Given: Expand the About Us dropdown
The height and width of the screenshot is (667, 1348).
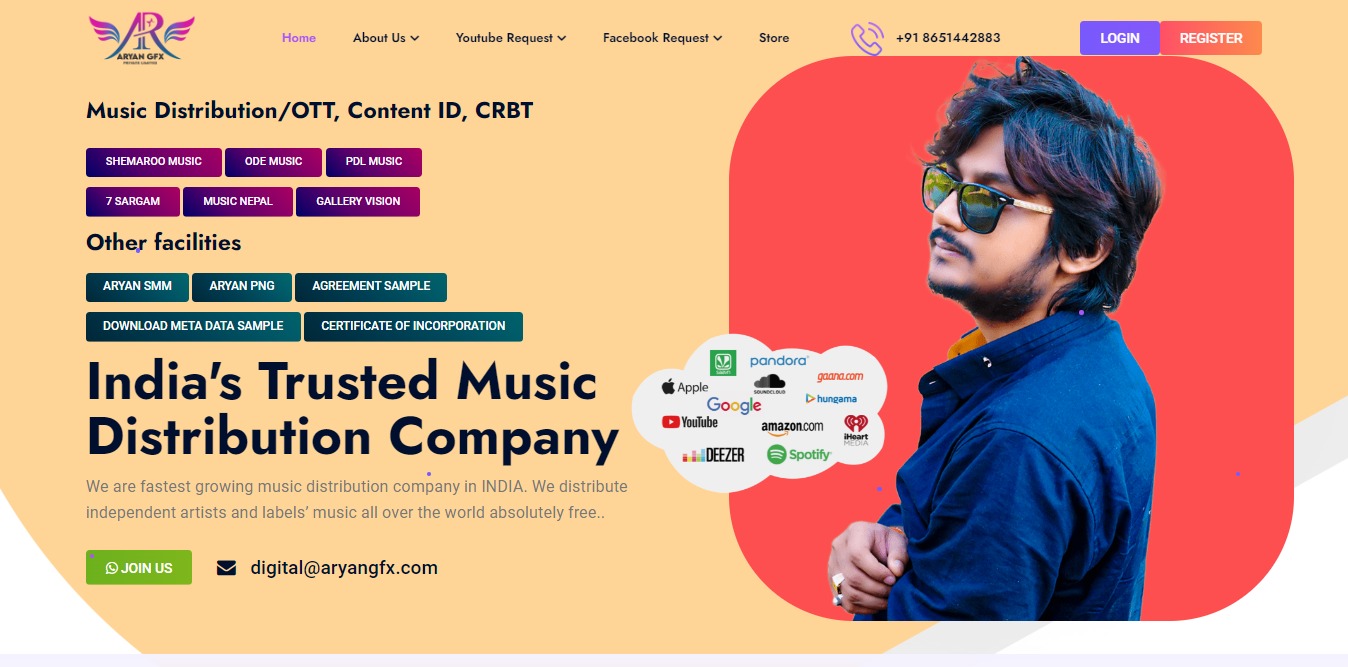Looking at the screenshot, I should point(386,38).
